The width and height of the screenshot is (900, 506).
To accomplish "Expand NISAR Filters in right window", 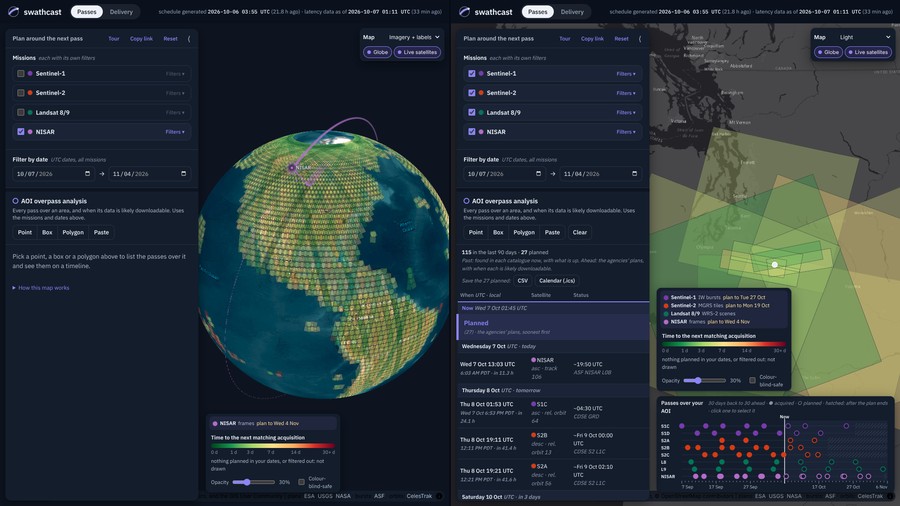I will [626, 132].
